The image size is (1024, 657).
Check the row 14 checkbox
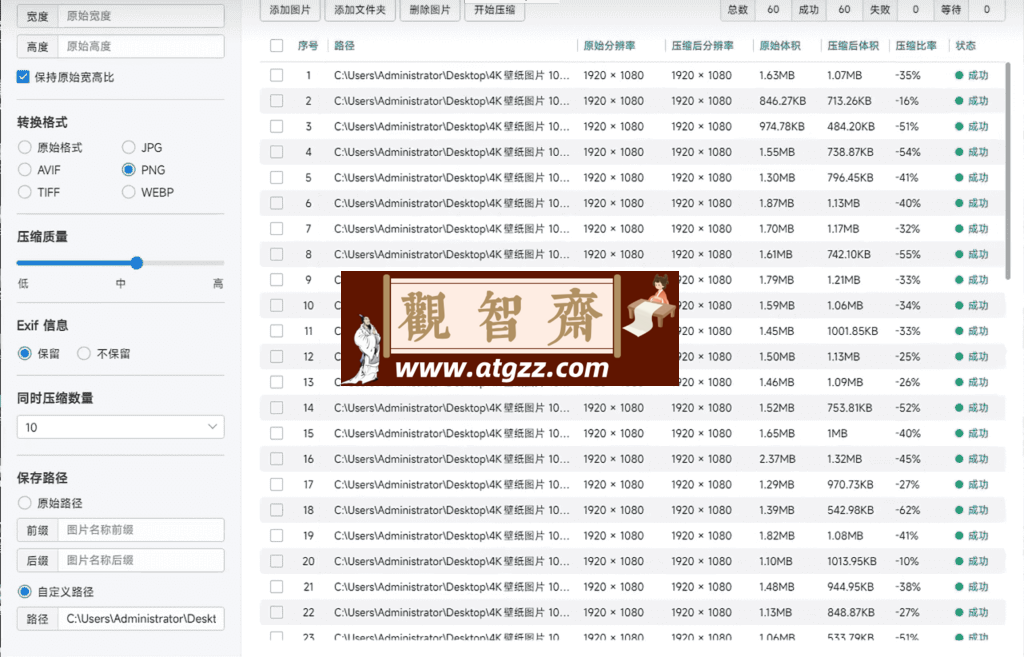(x=277, y=408)
